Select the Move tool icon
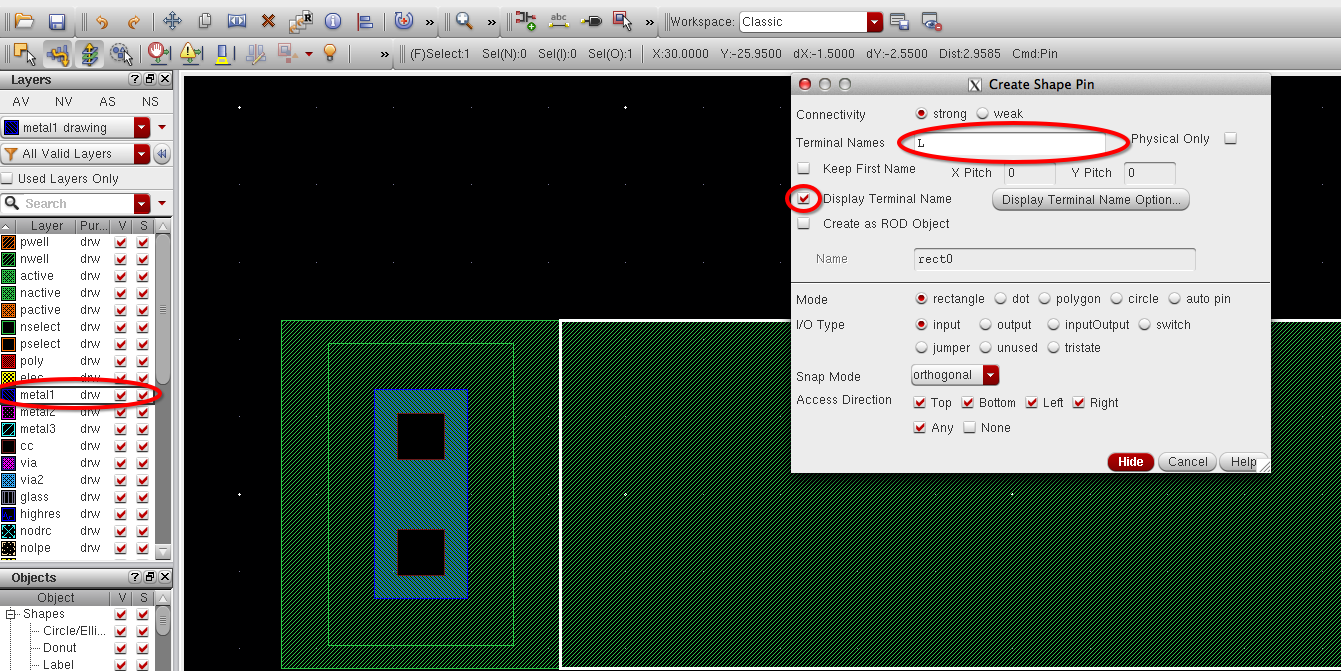 click(x=172, y=21)
